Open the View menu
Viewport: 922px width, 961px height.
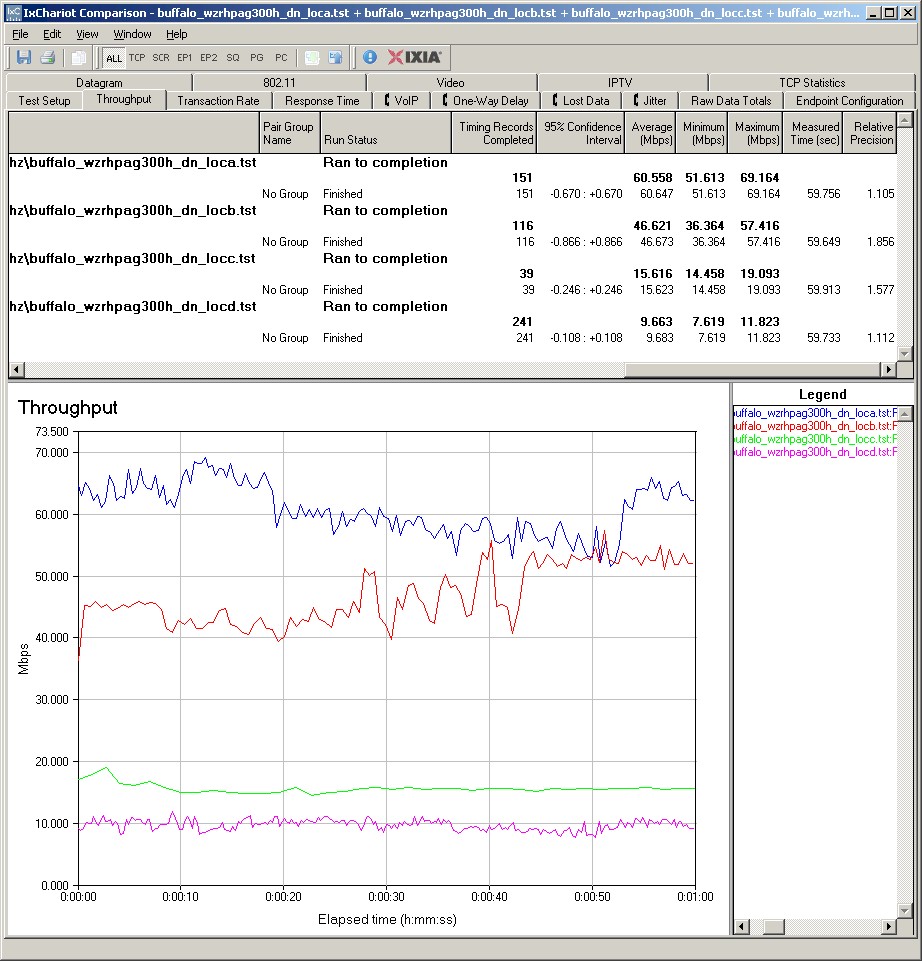(87, 34)
